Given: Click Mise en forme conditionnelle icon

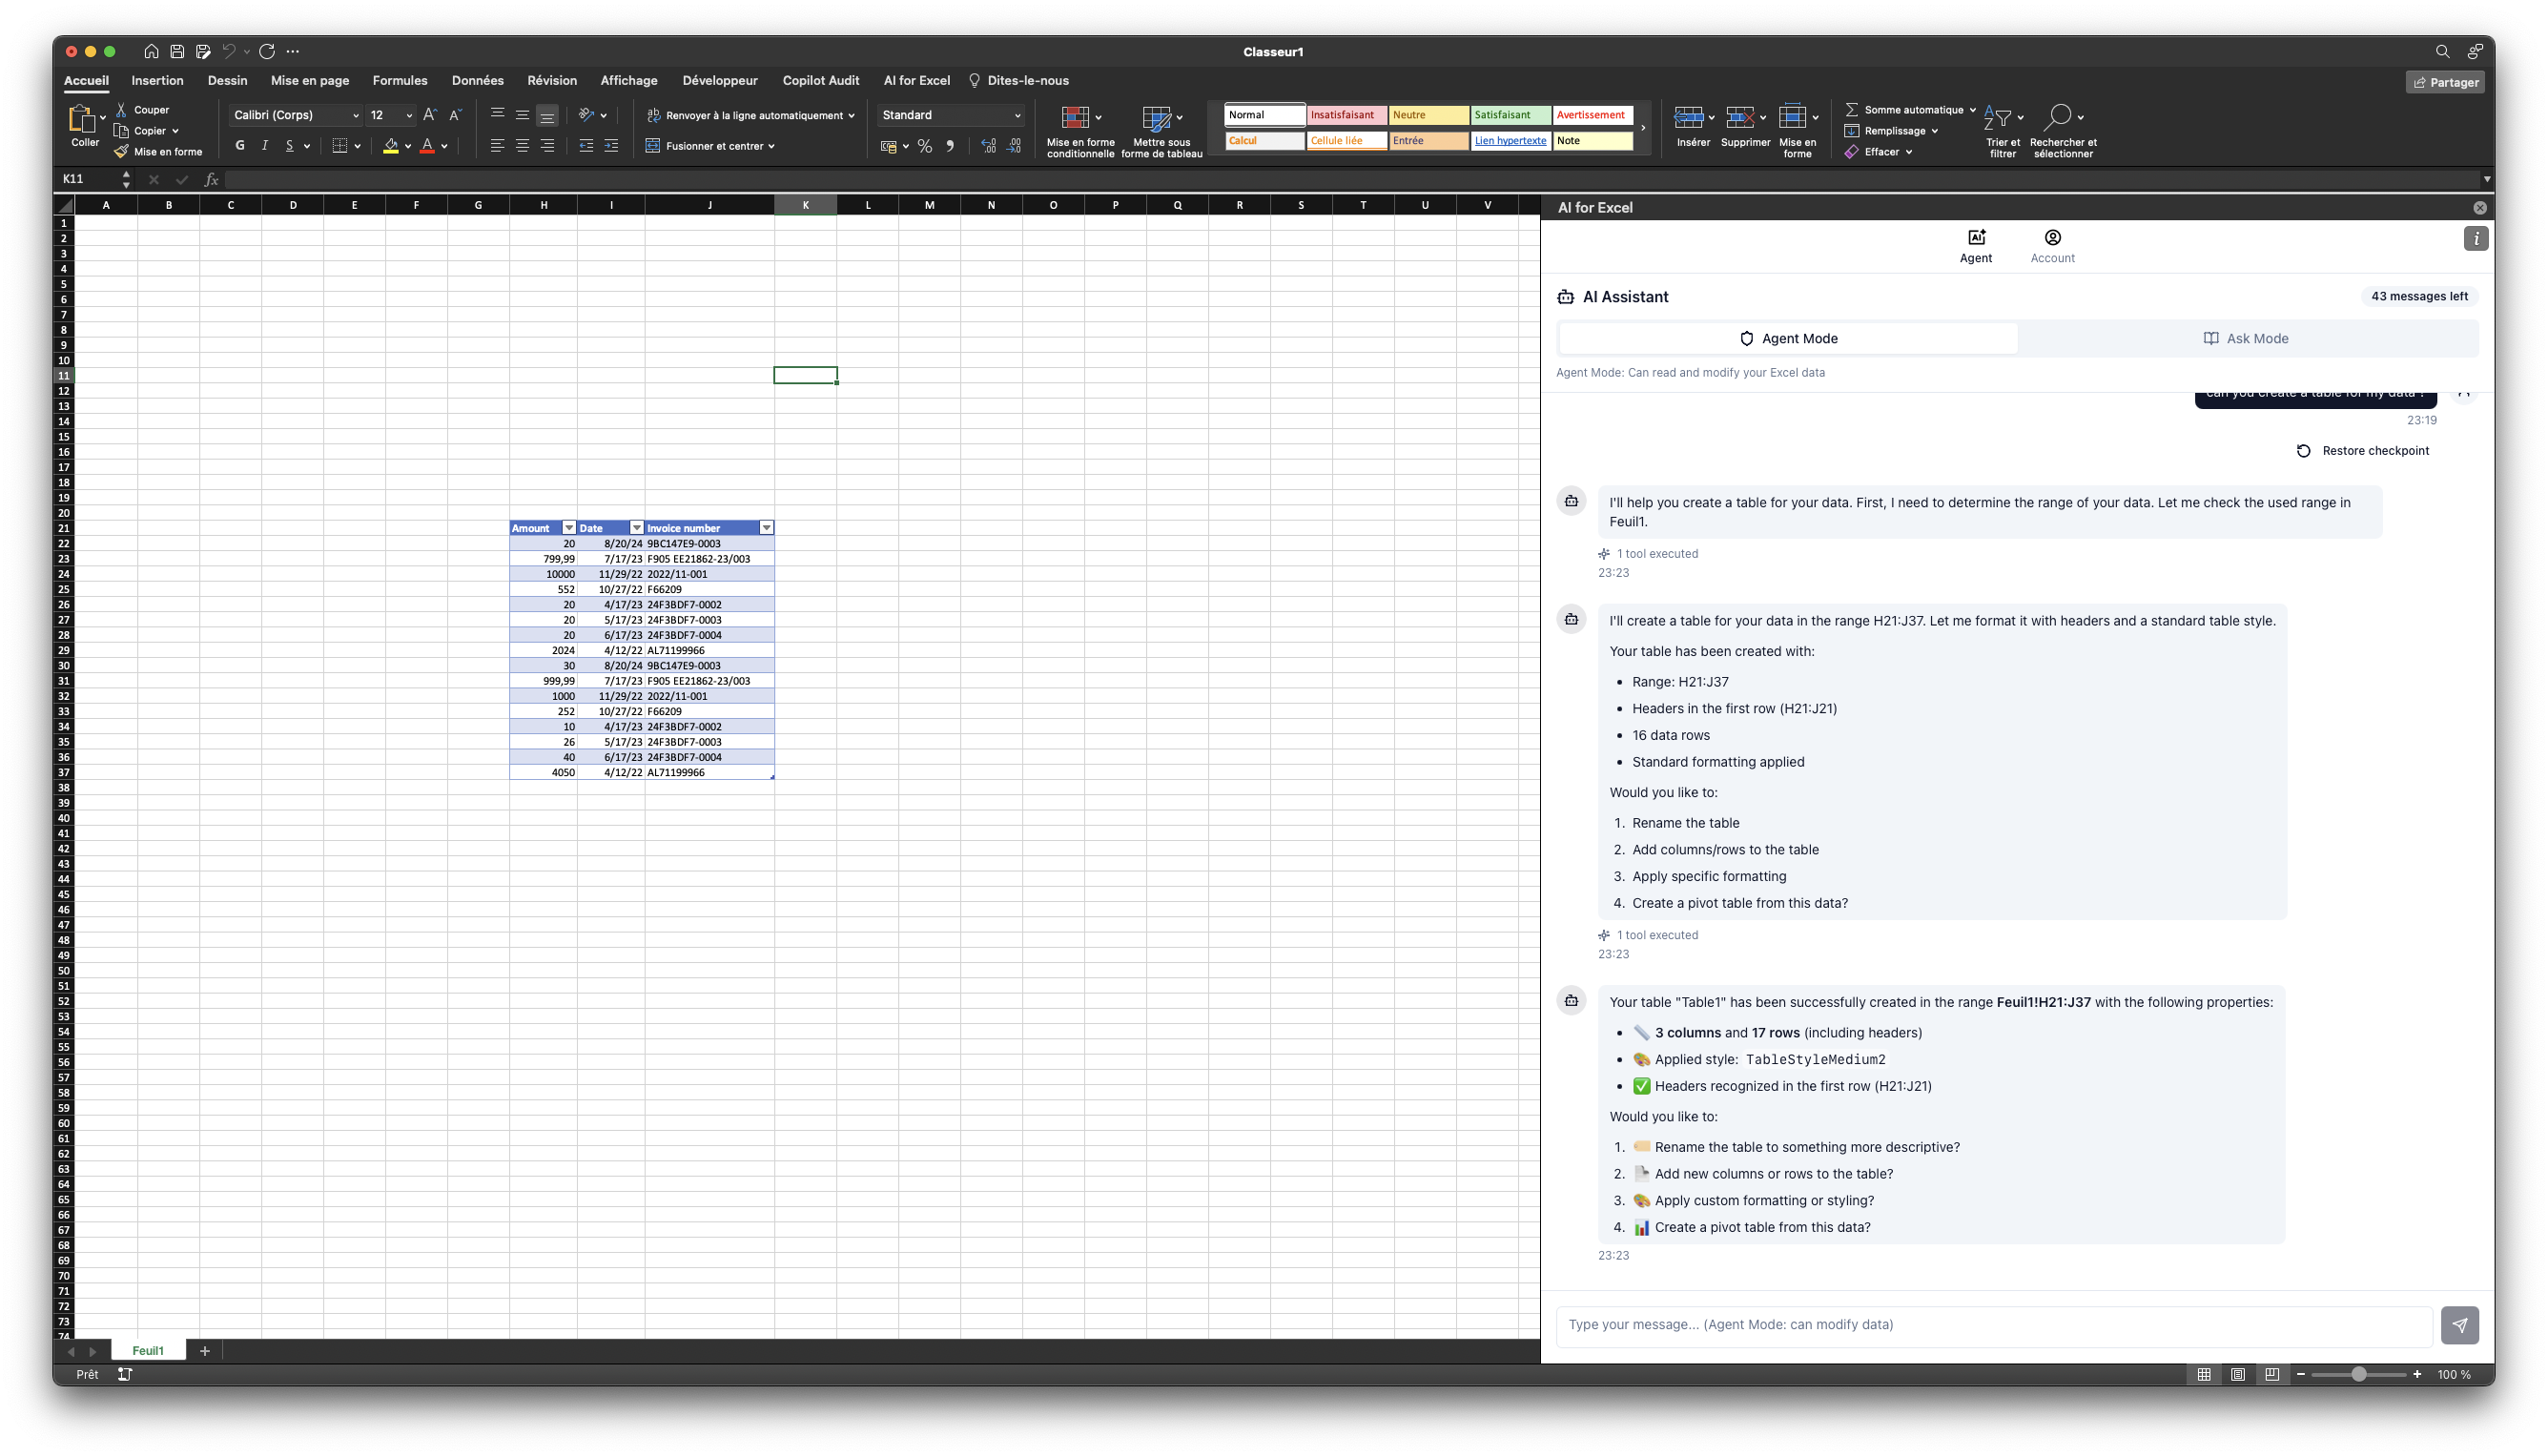Looking at the screenshot, I should (1075, 118).
